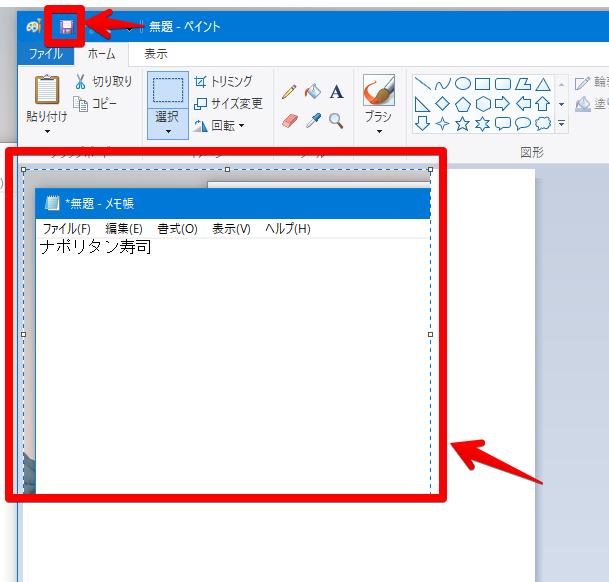The image size is (609, 582).
Task: Select the oval shape
Action: pos(463,84)
